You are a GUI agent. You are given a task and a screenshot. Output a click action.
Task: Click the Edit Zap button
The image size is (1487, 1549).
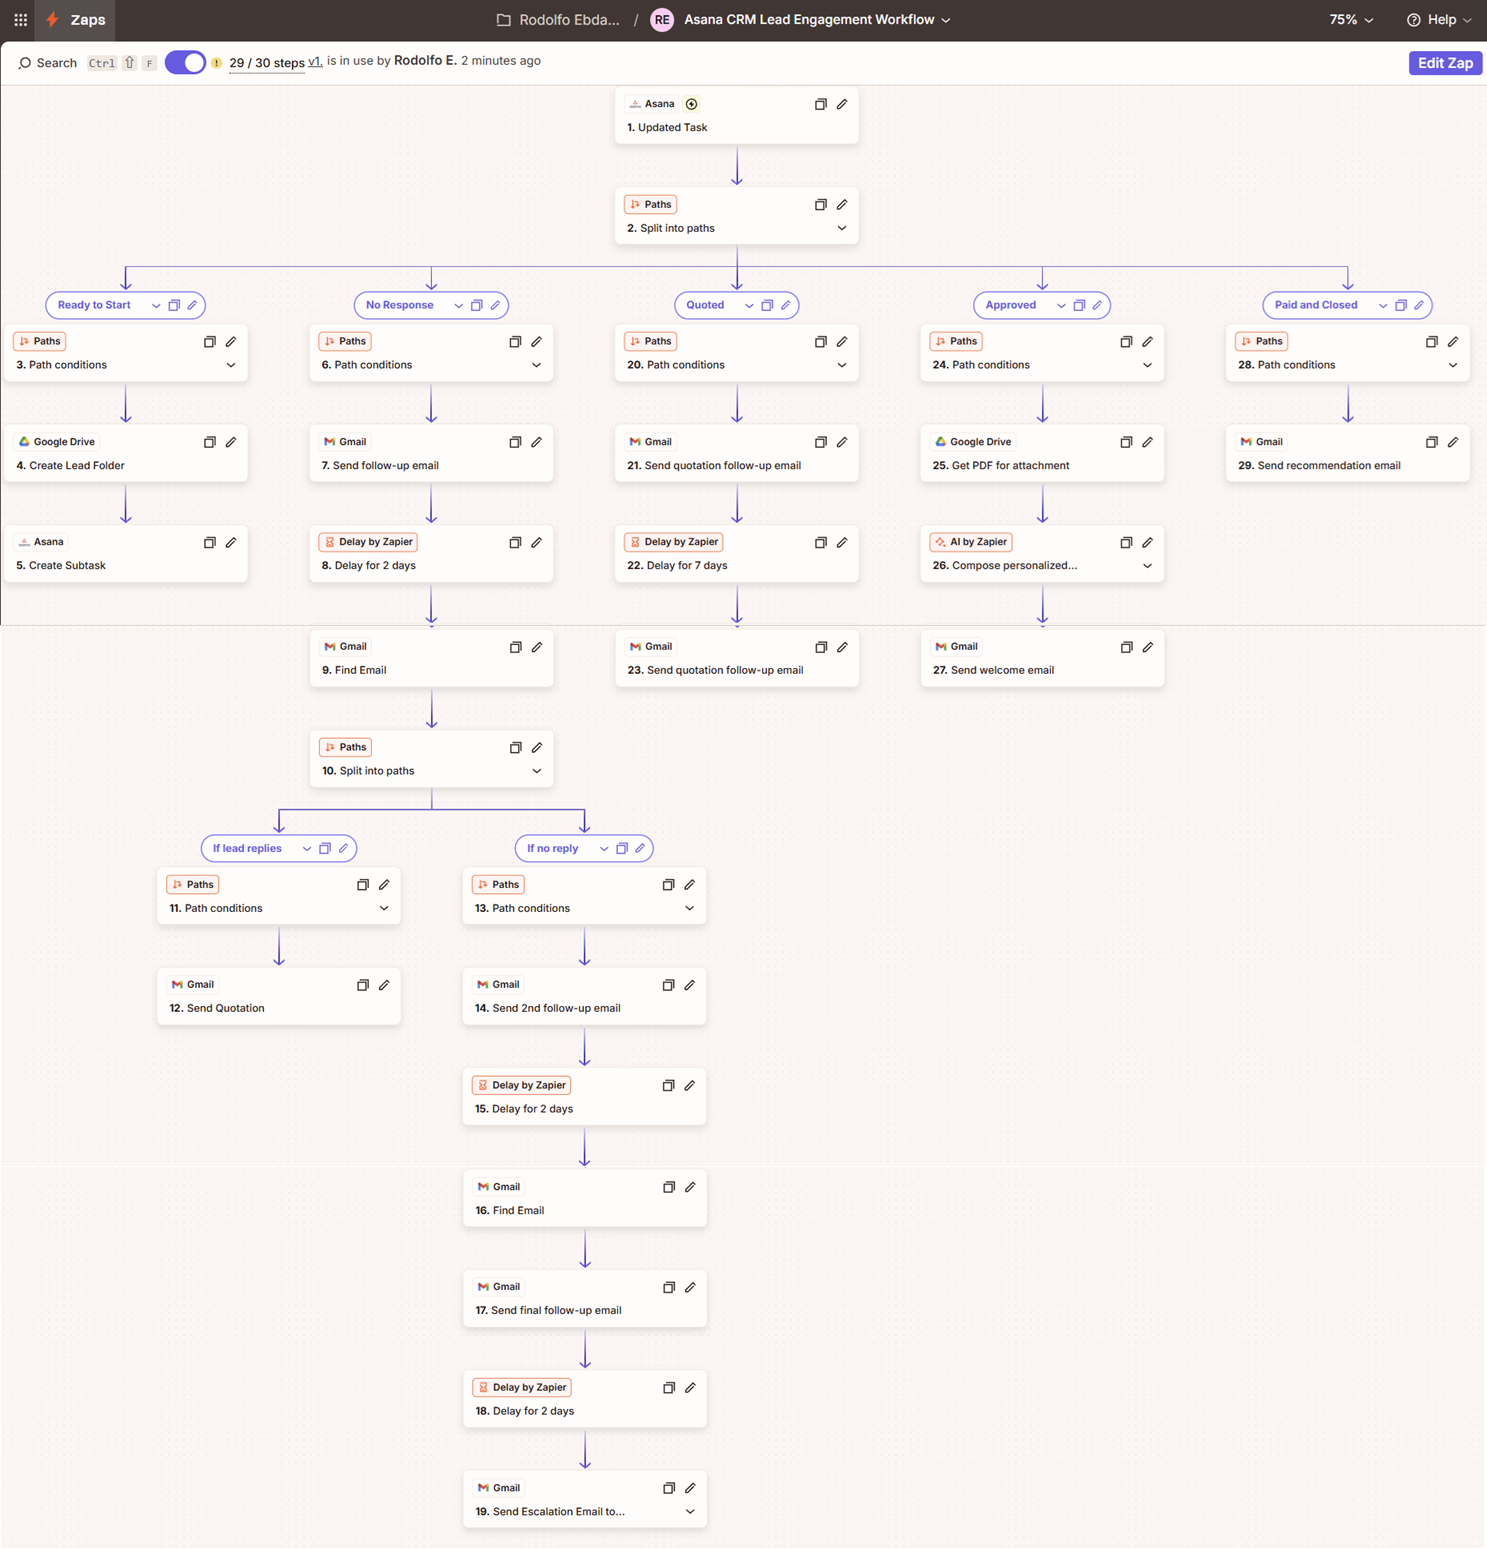pos(1445,63)
